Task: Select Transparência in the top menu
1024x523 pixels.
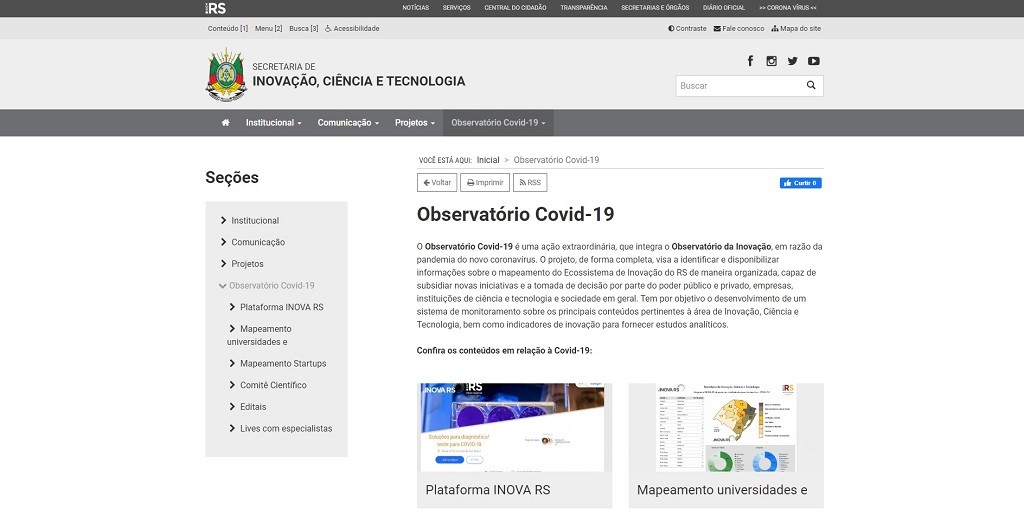Action: pos(583,7)
